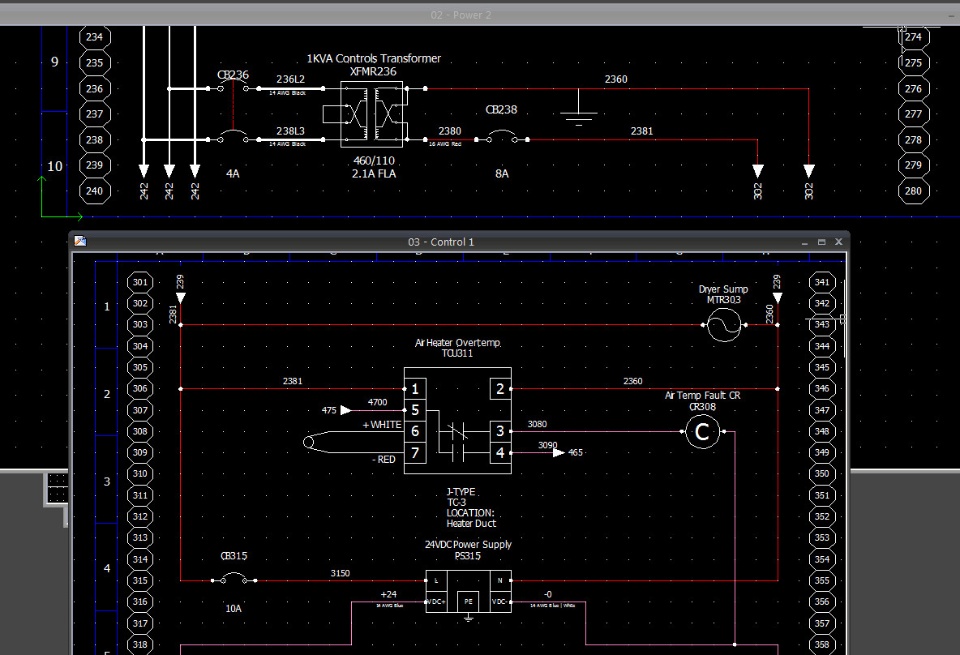
Task: Select terminal 5 of TCU311
Action: (x=415, y=410)
